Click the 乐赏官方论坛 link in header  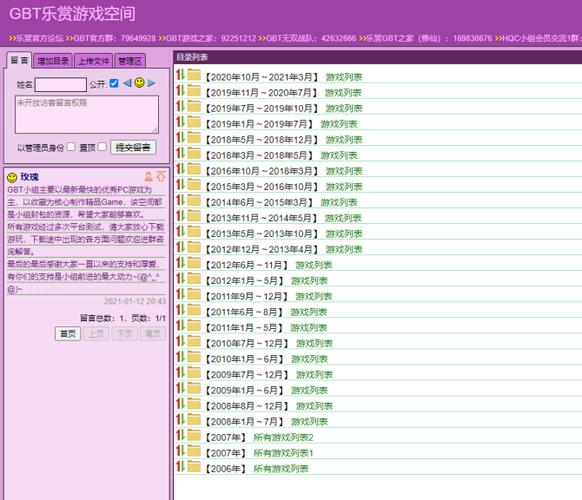[36, 38]
